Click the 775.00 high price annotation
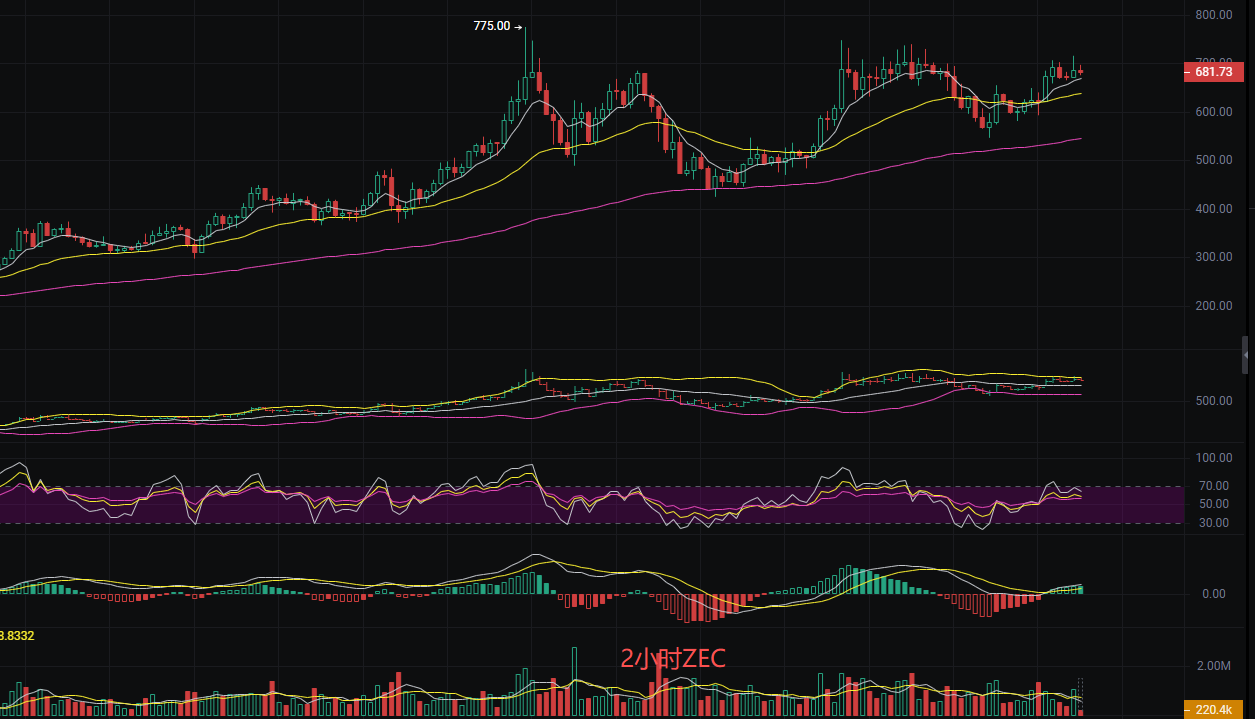The image size is (1255, 719). 491,26
